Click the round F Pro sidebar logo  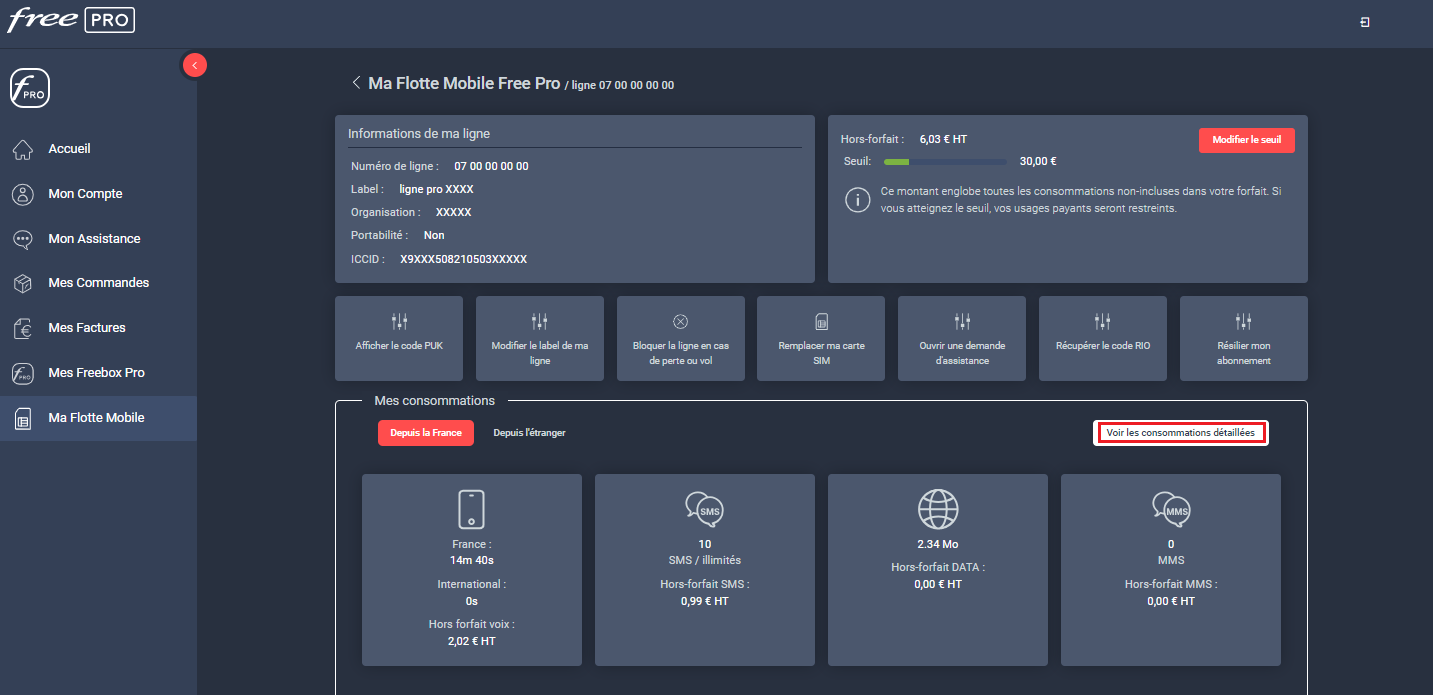coord(29,89)
